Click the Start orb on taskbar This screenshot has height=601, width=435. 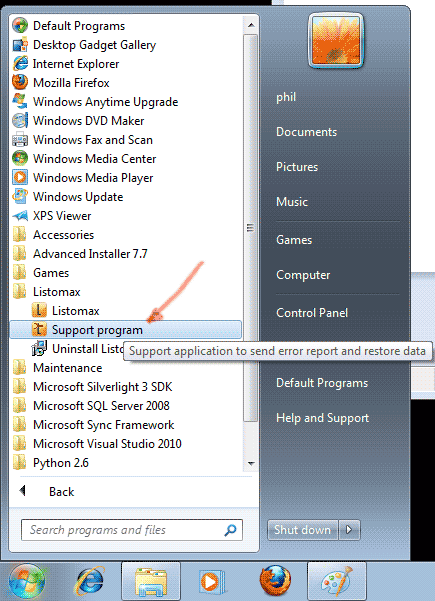[x=26, y=582]
